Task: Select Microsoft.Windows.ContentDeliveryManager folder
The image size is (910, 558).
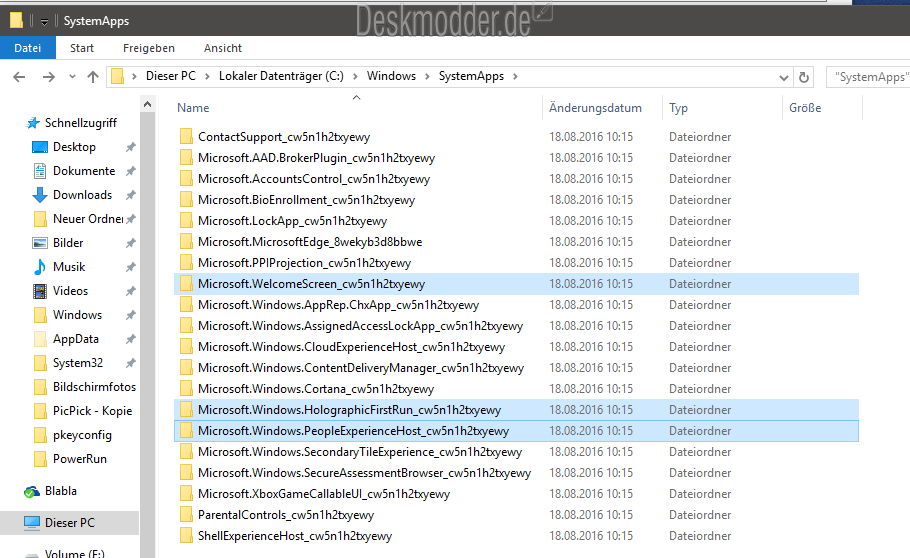Action: [x=360, y=368]
